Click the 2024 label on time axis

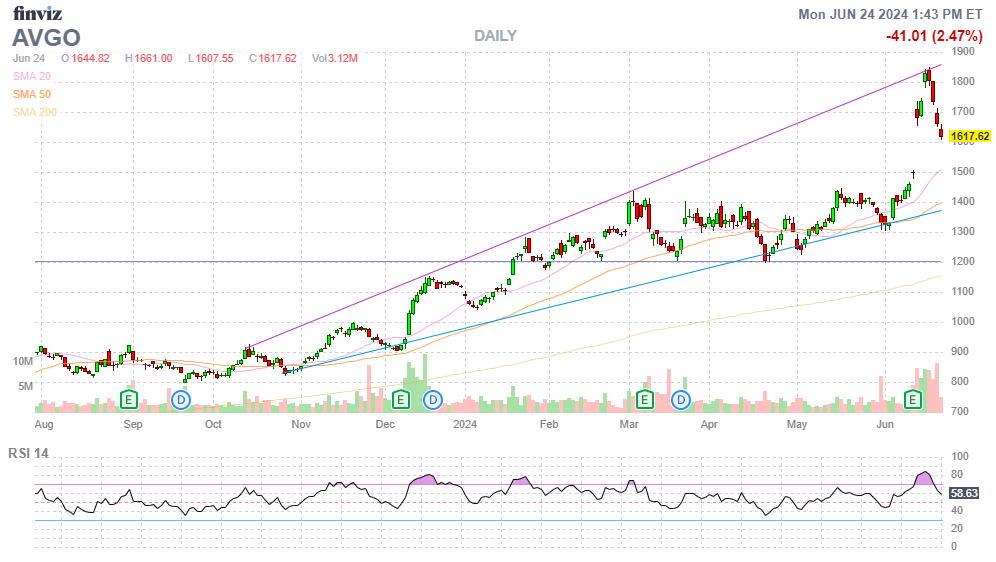465,424
